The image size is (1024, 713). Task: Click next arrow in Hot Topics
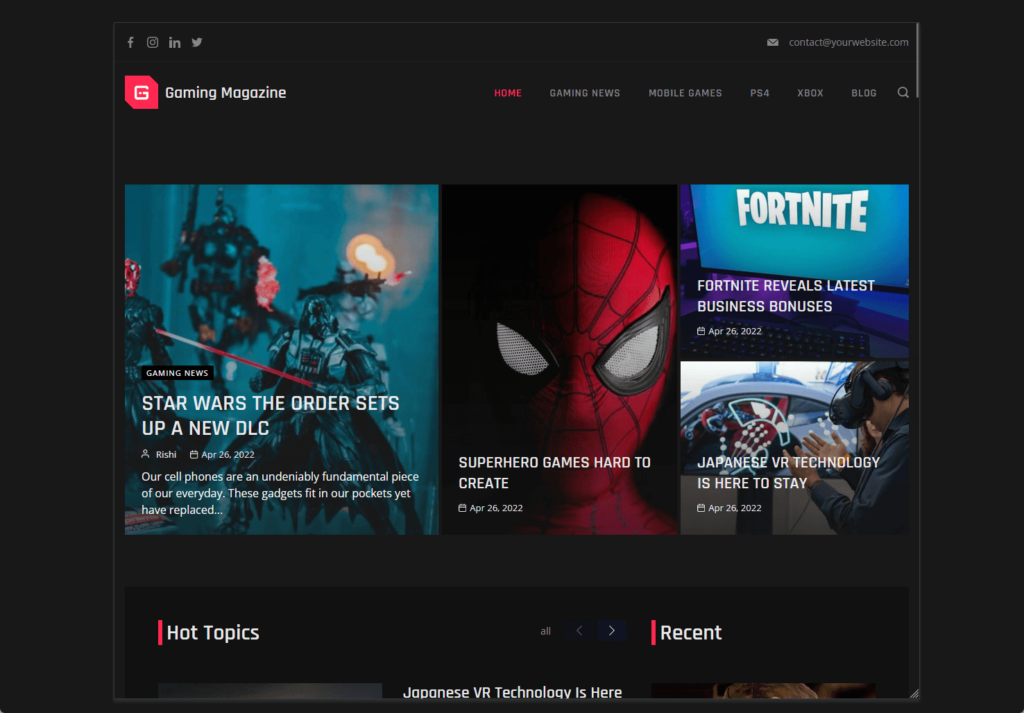tap(612, 631)
